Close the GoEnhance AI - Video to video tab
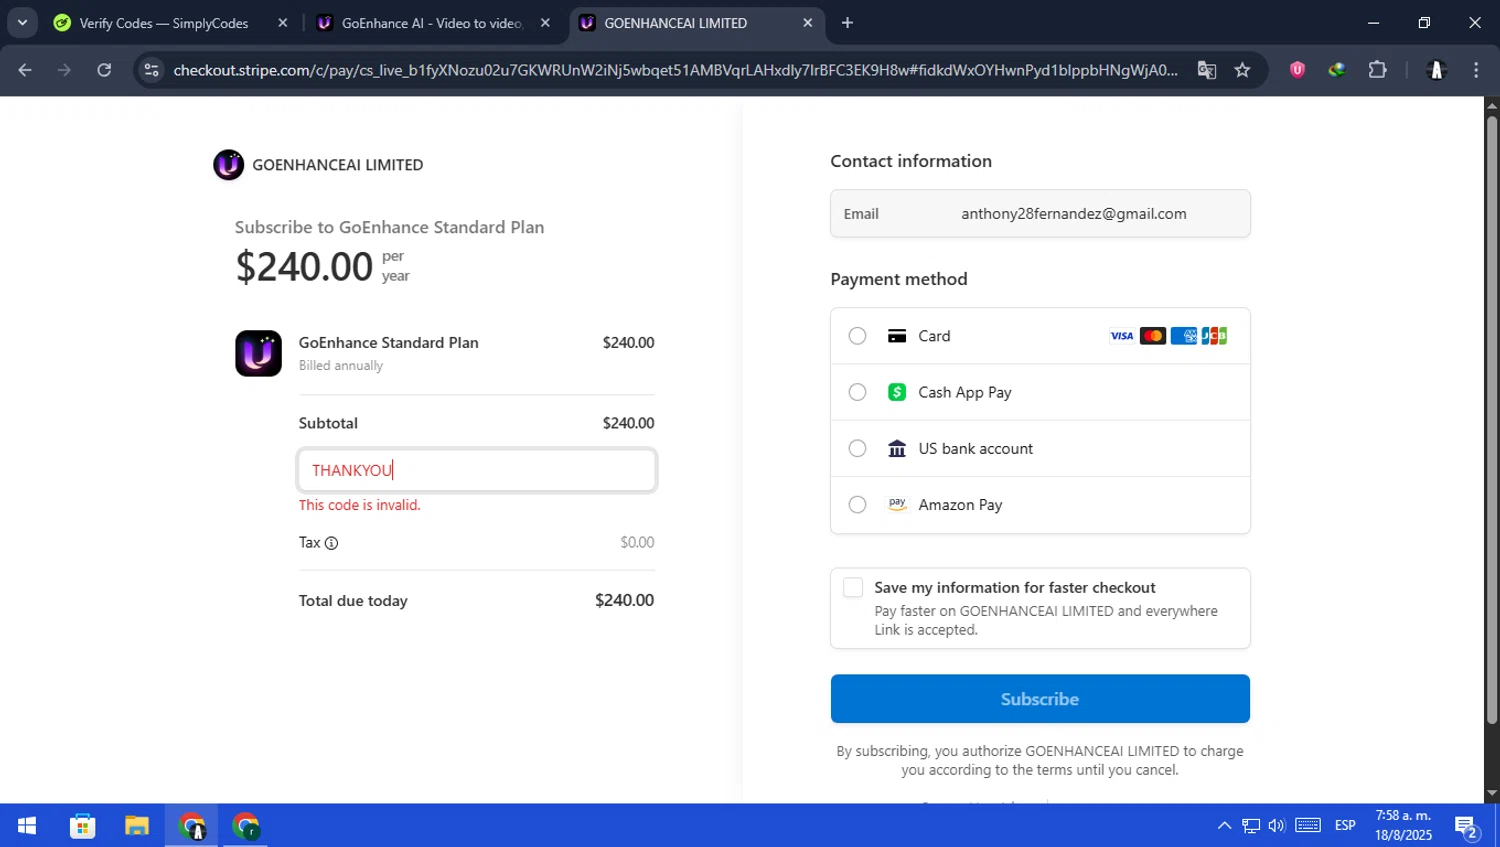The width and height of the screenshot is (1500, 847). pyautogui.click(x=545, y=23)
